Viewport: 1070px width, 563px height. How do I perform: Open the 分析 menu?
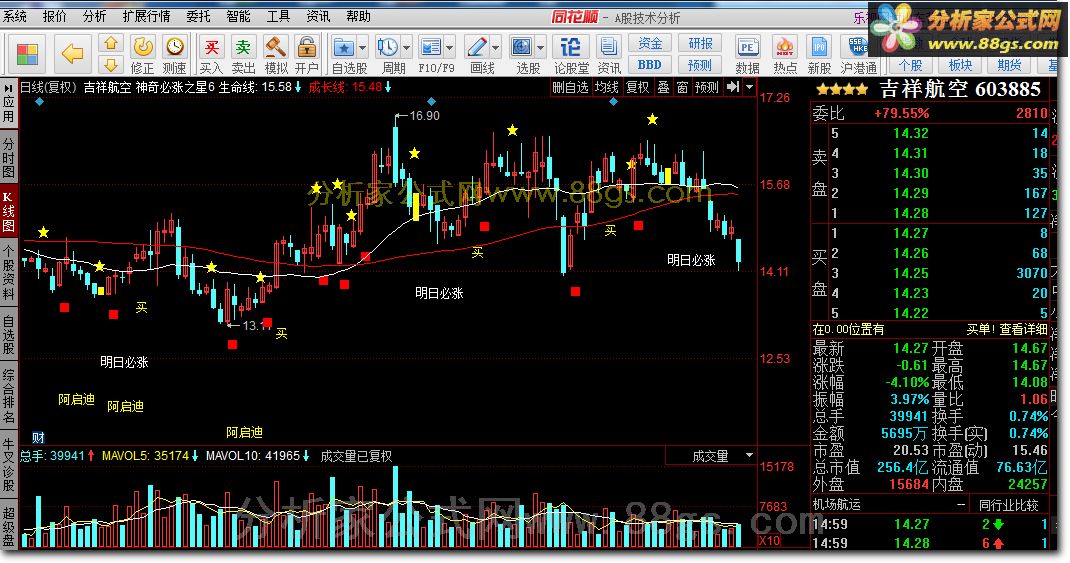94,16
